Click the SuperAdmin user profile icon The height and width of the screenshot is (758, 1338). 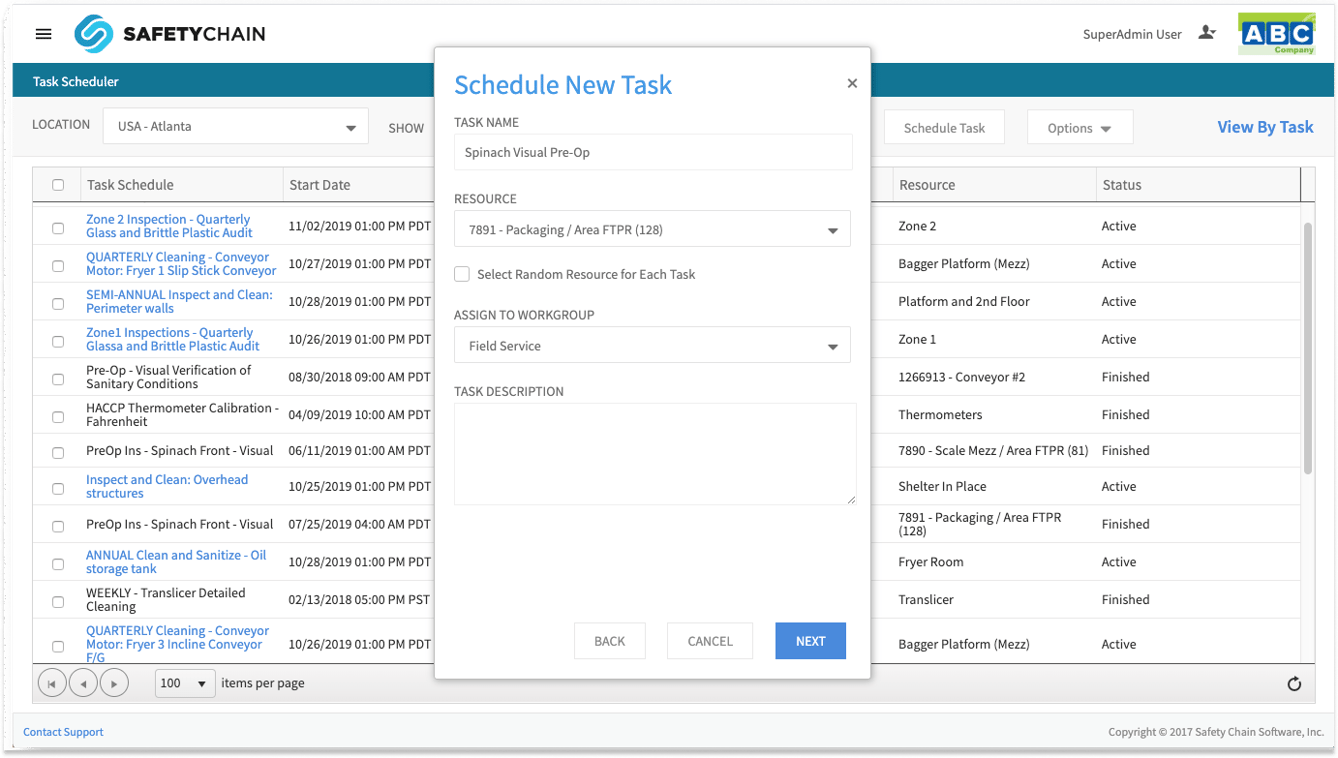(1207, 33)
